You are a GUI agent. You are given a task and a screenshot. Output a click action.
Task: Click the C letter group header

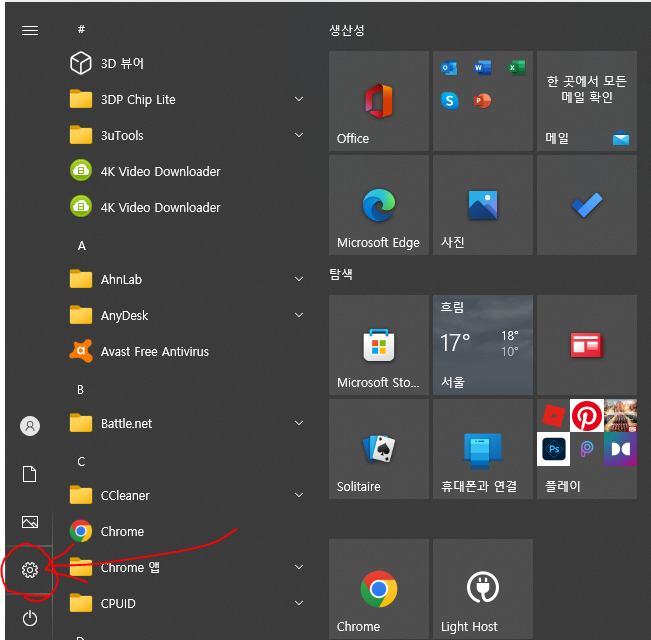[81, 462]
